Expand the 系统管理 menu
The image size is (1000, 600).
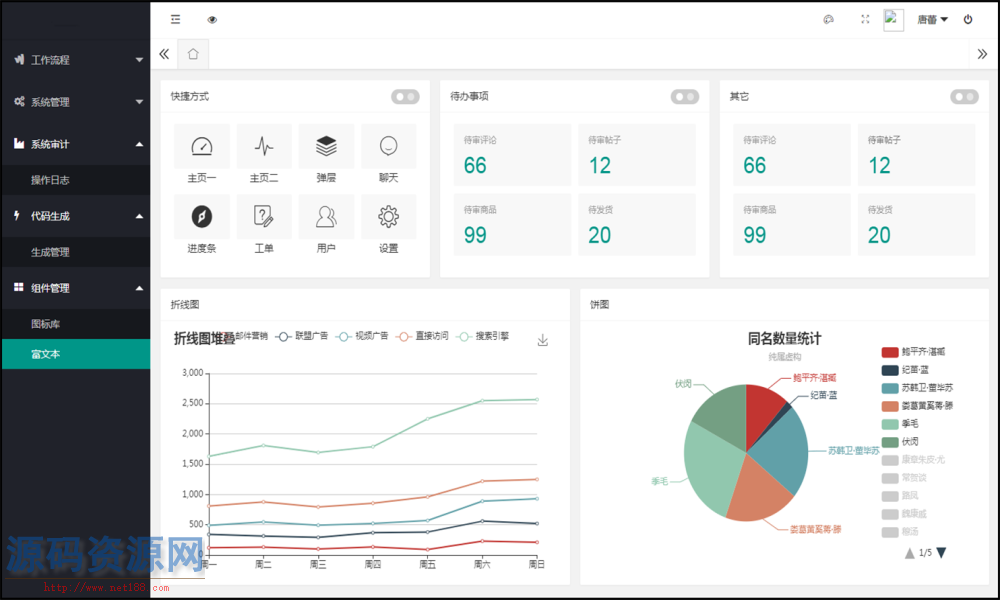[x=77, y=102]
